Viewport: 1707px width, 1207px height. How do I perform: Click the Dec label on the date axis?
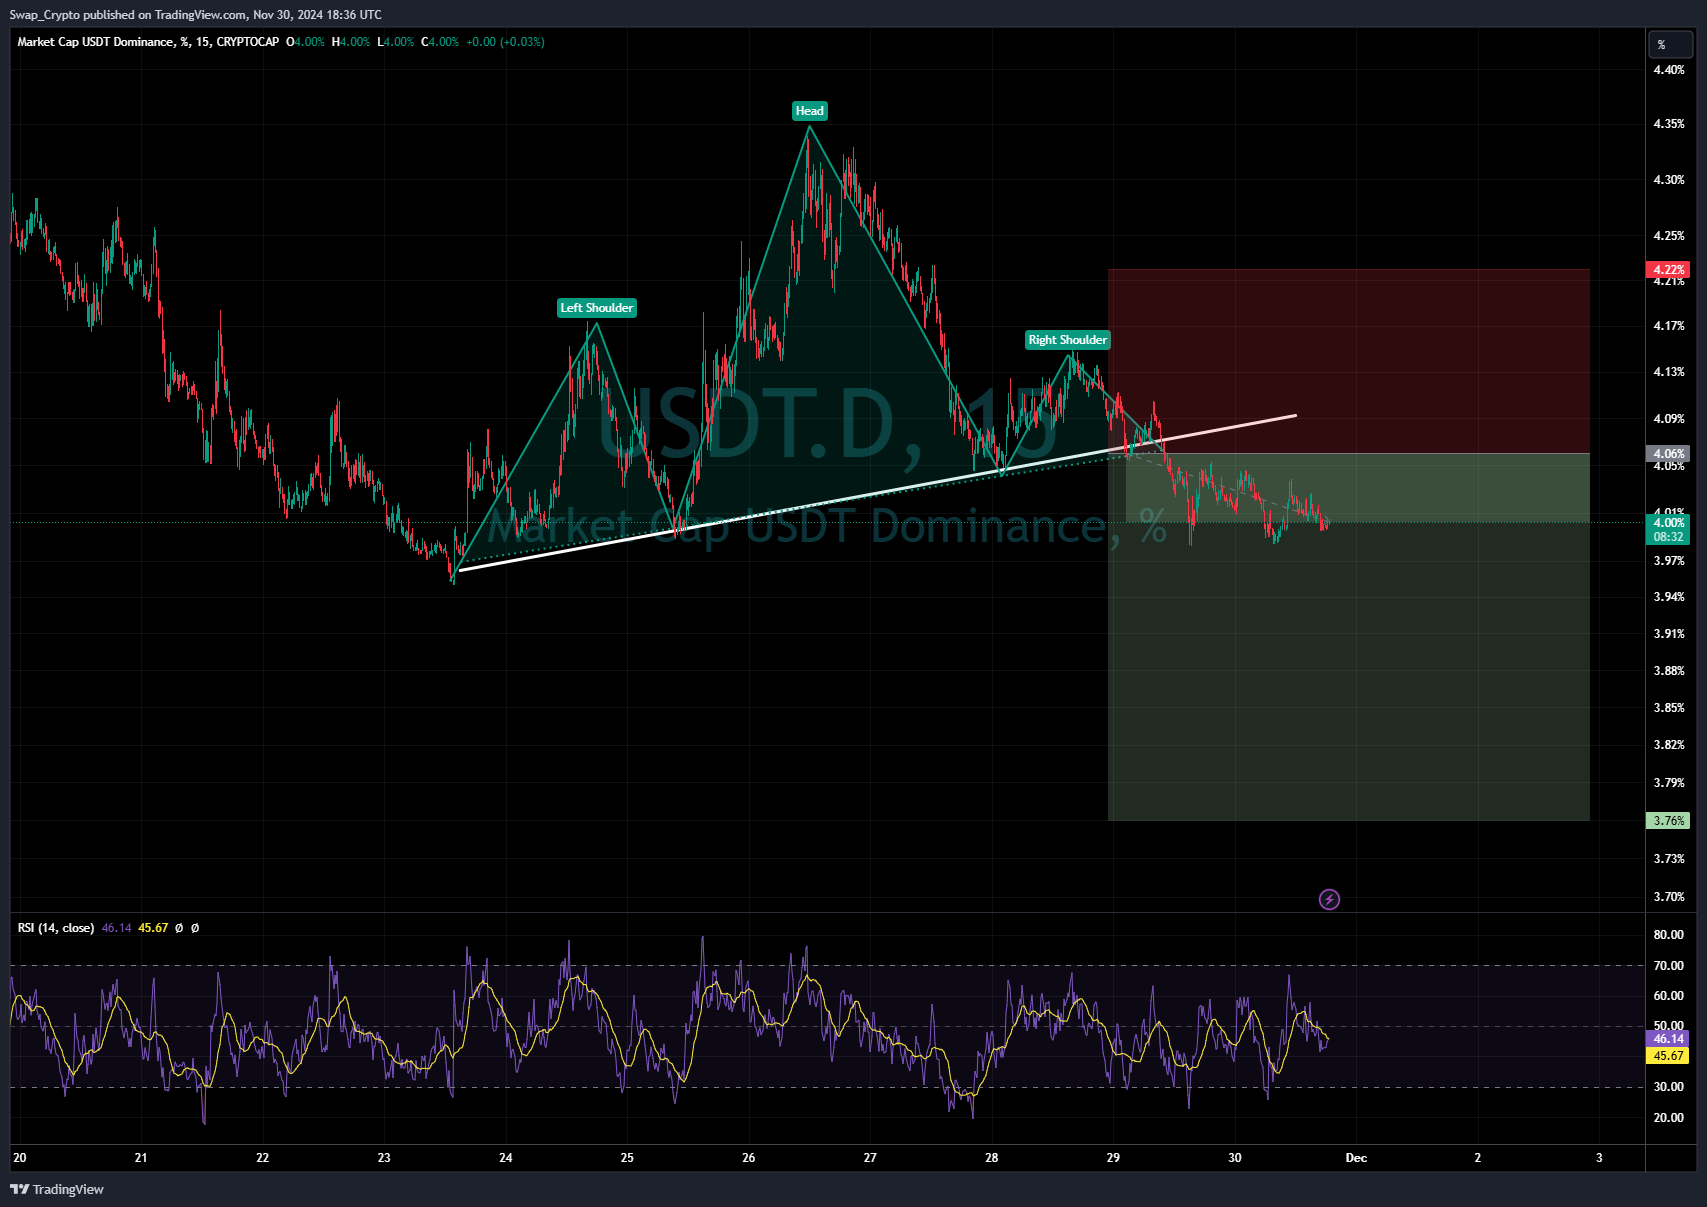pos(1356,1158)
